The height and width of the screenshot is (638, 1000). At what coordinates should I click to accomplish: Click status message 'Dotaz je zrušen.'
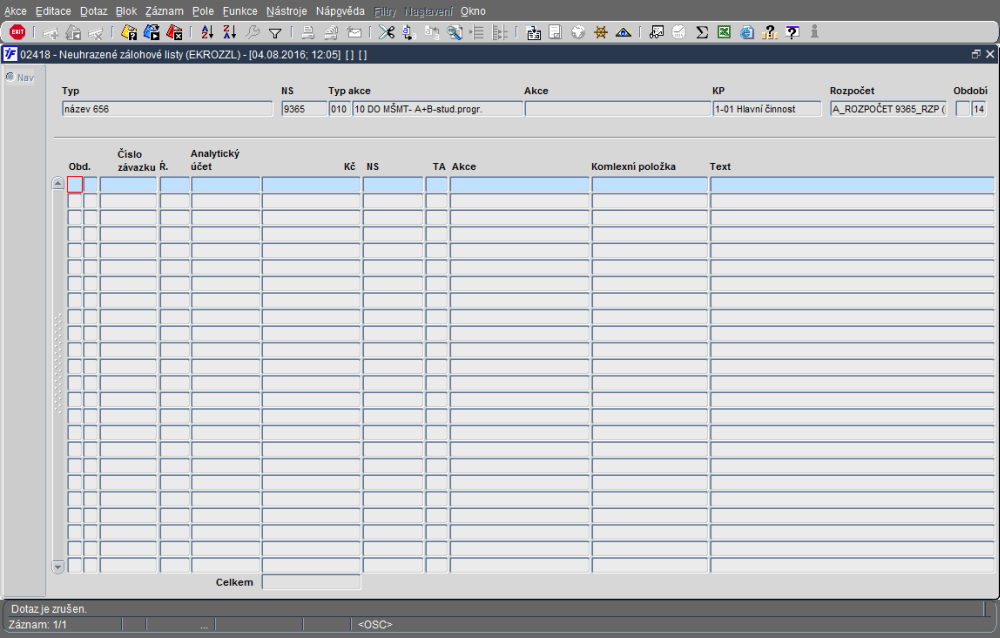tap(49, 609)
